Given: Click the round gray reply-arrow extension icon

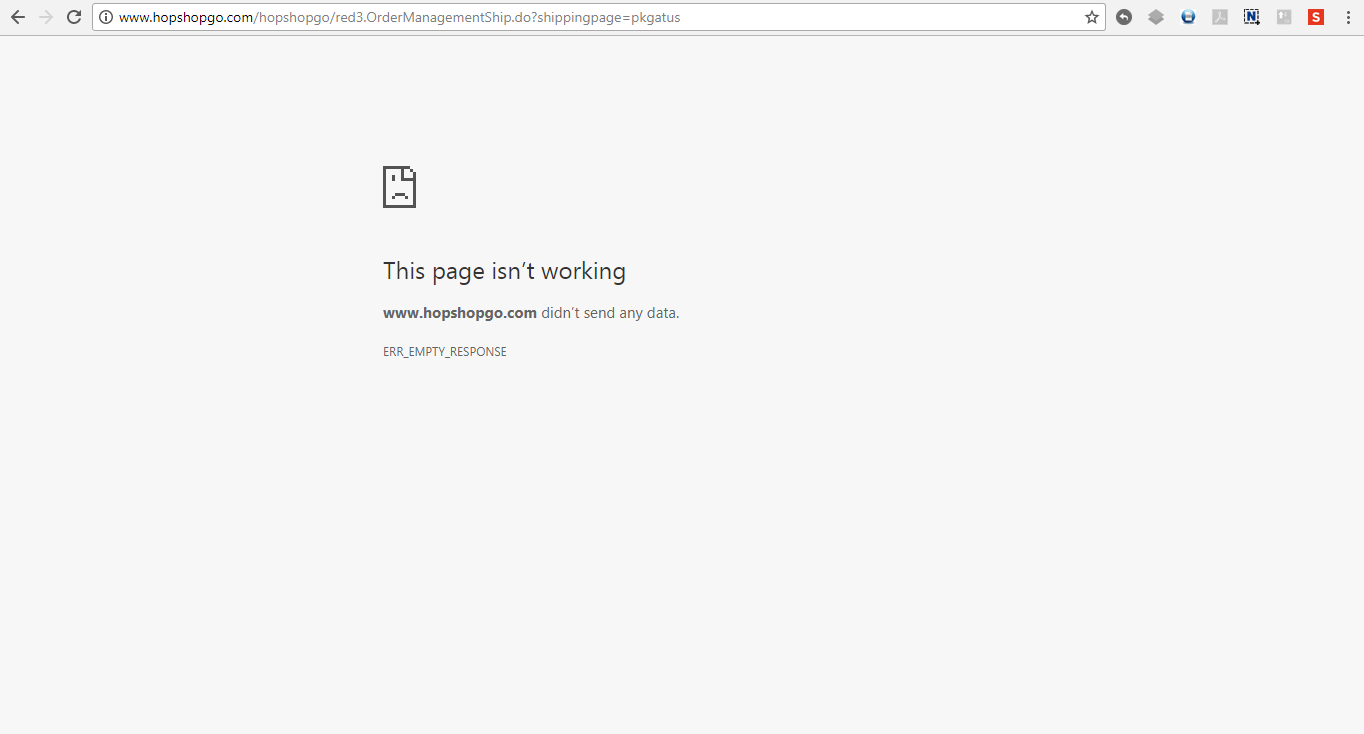Looking at the screenshot, I should 1124,17.
